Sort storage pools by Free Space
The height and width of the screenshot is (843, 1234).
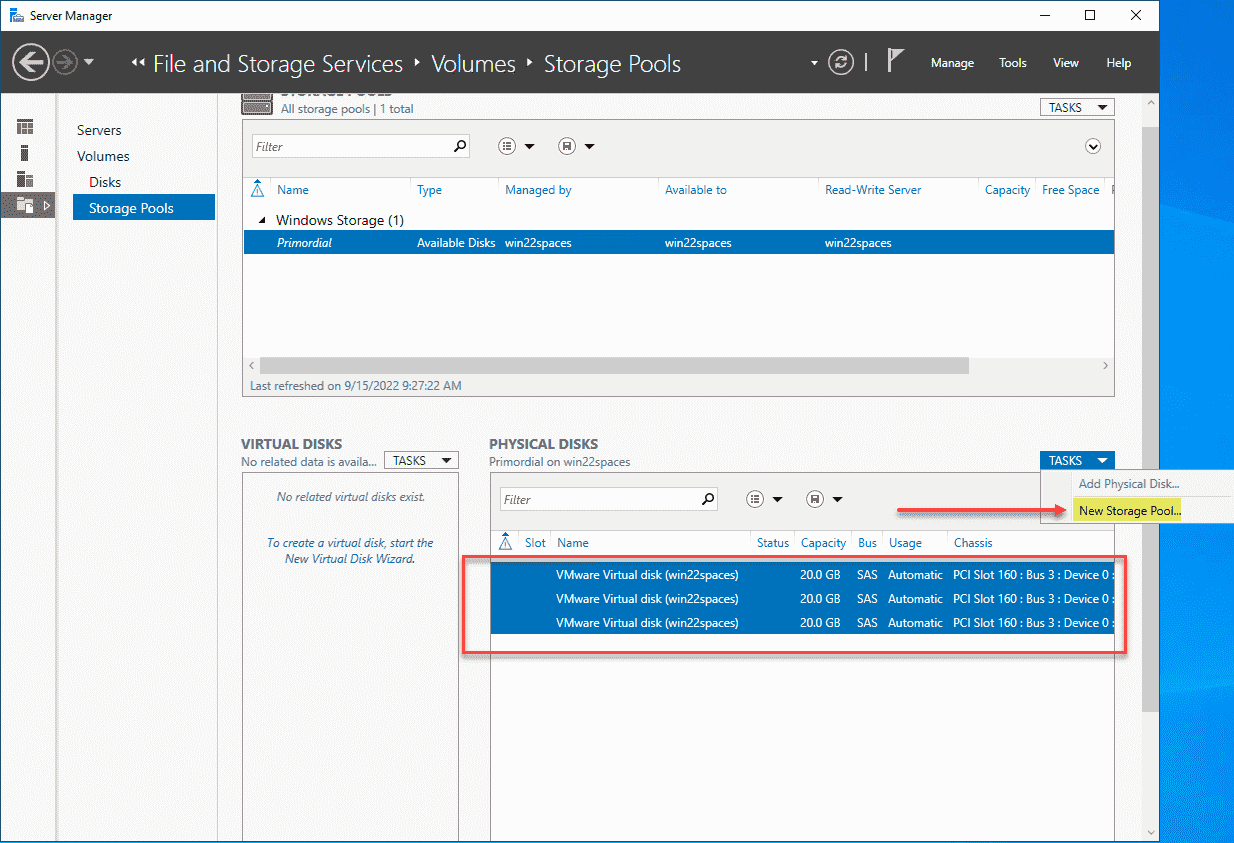pyautogui.click(x=1070, y=190)
